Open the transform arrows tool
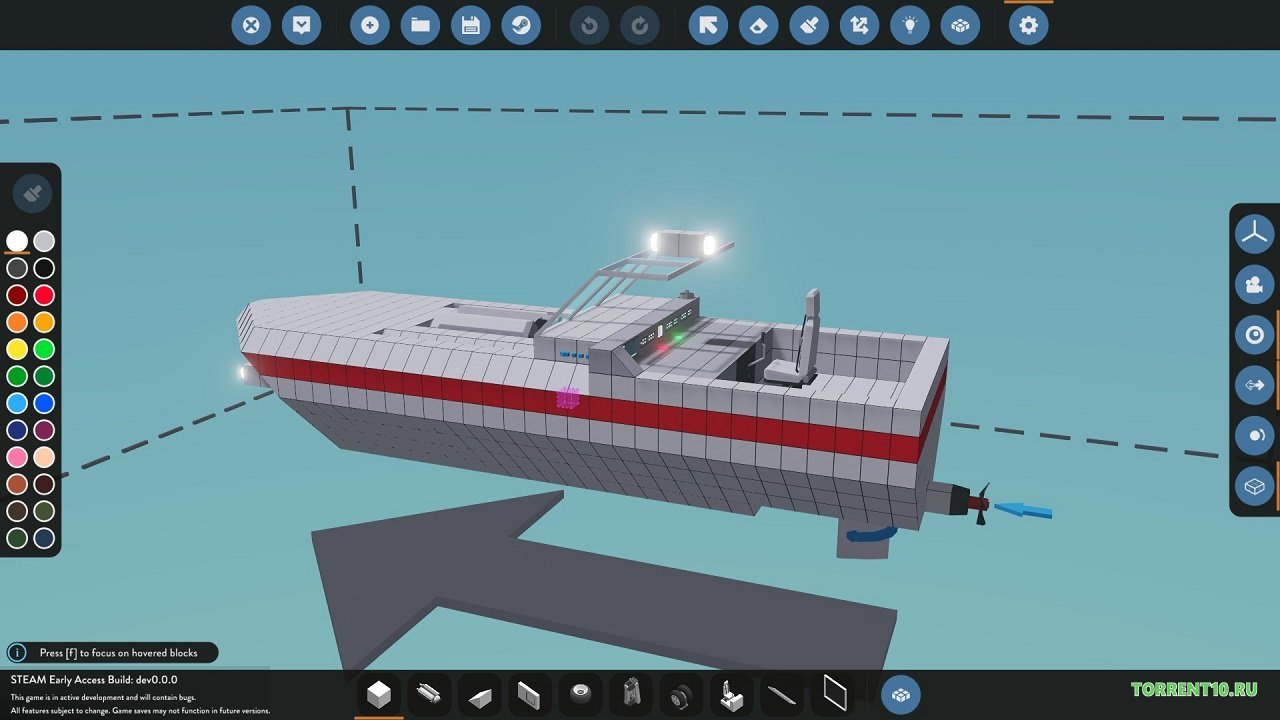This screenshot has width=1280, height=720. click(x=858, y=26)
